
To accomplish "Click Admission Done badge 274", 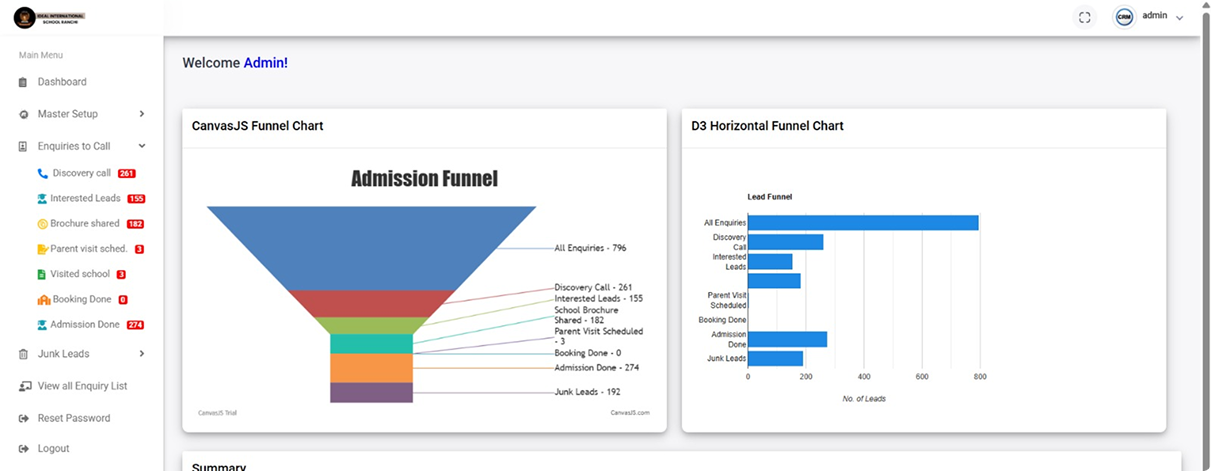I will click(136, 325).
